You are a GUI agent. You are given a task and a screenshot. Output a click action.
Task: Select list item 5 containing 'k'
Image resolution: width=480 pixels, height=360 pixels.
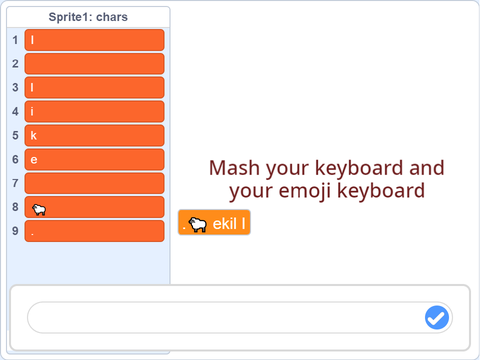[94, 135]
